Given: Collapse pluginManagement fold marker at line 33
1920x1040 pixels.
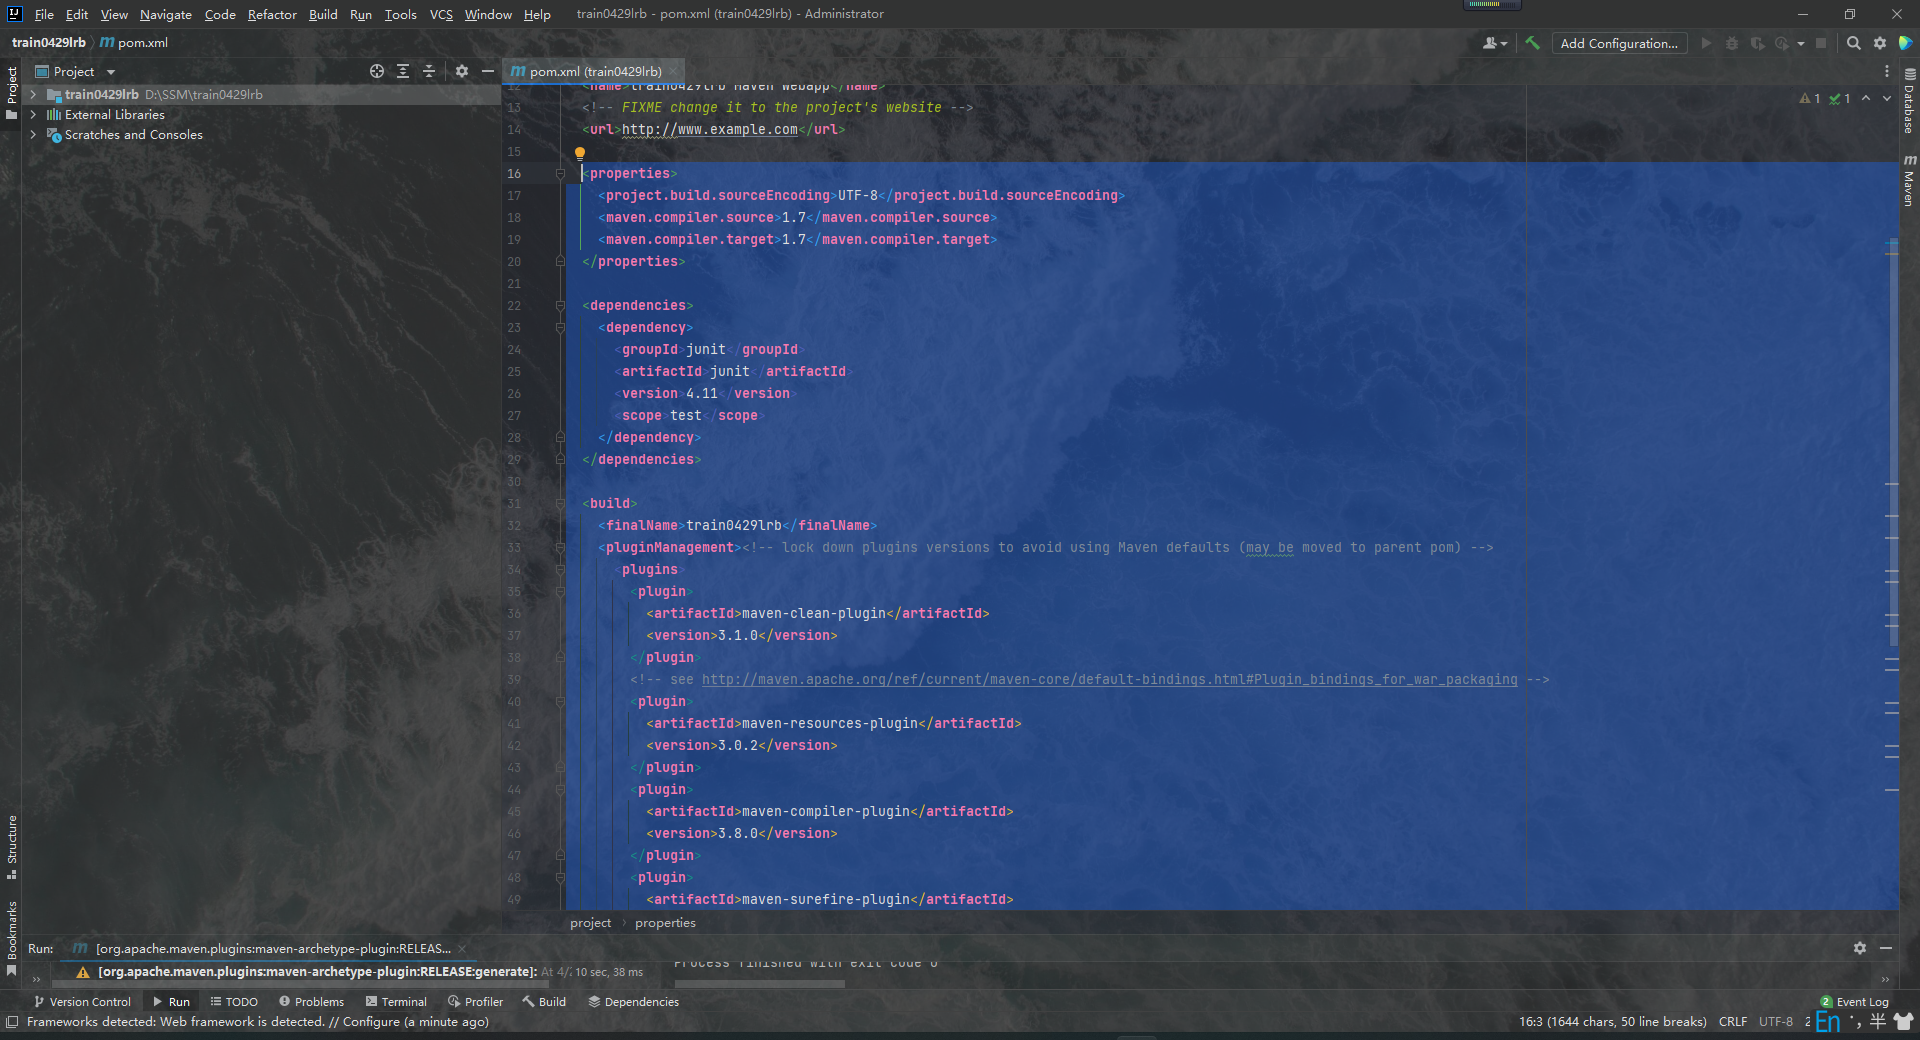Looking at the screenshot, I should [560, 547].
